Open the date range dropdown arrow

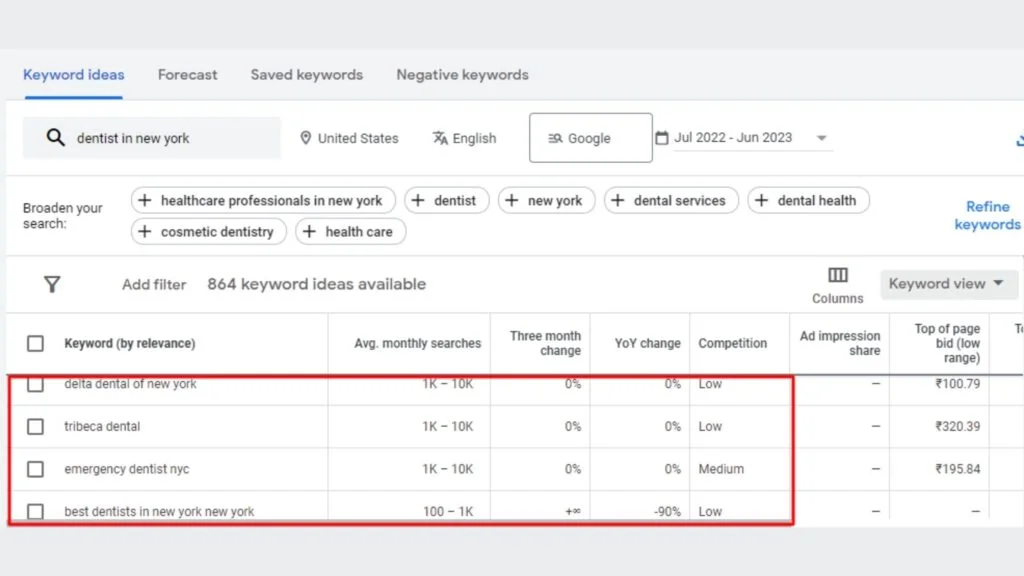tap(822, 138)
